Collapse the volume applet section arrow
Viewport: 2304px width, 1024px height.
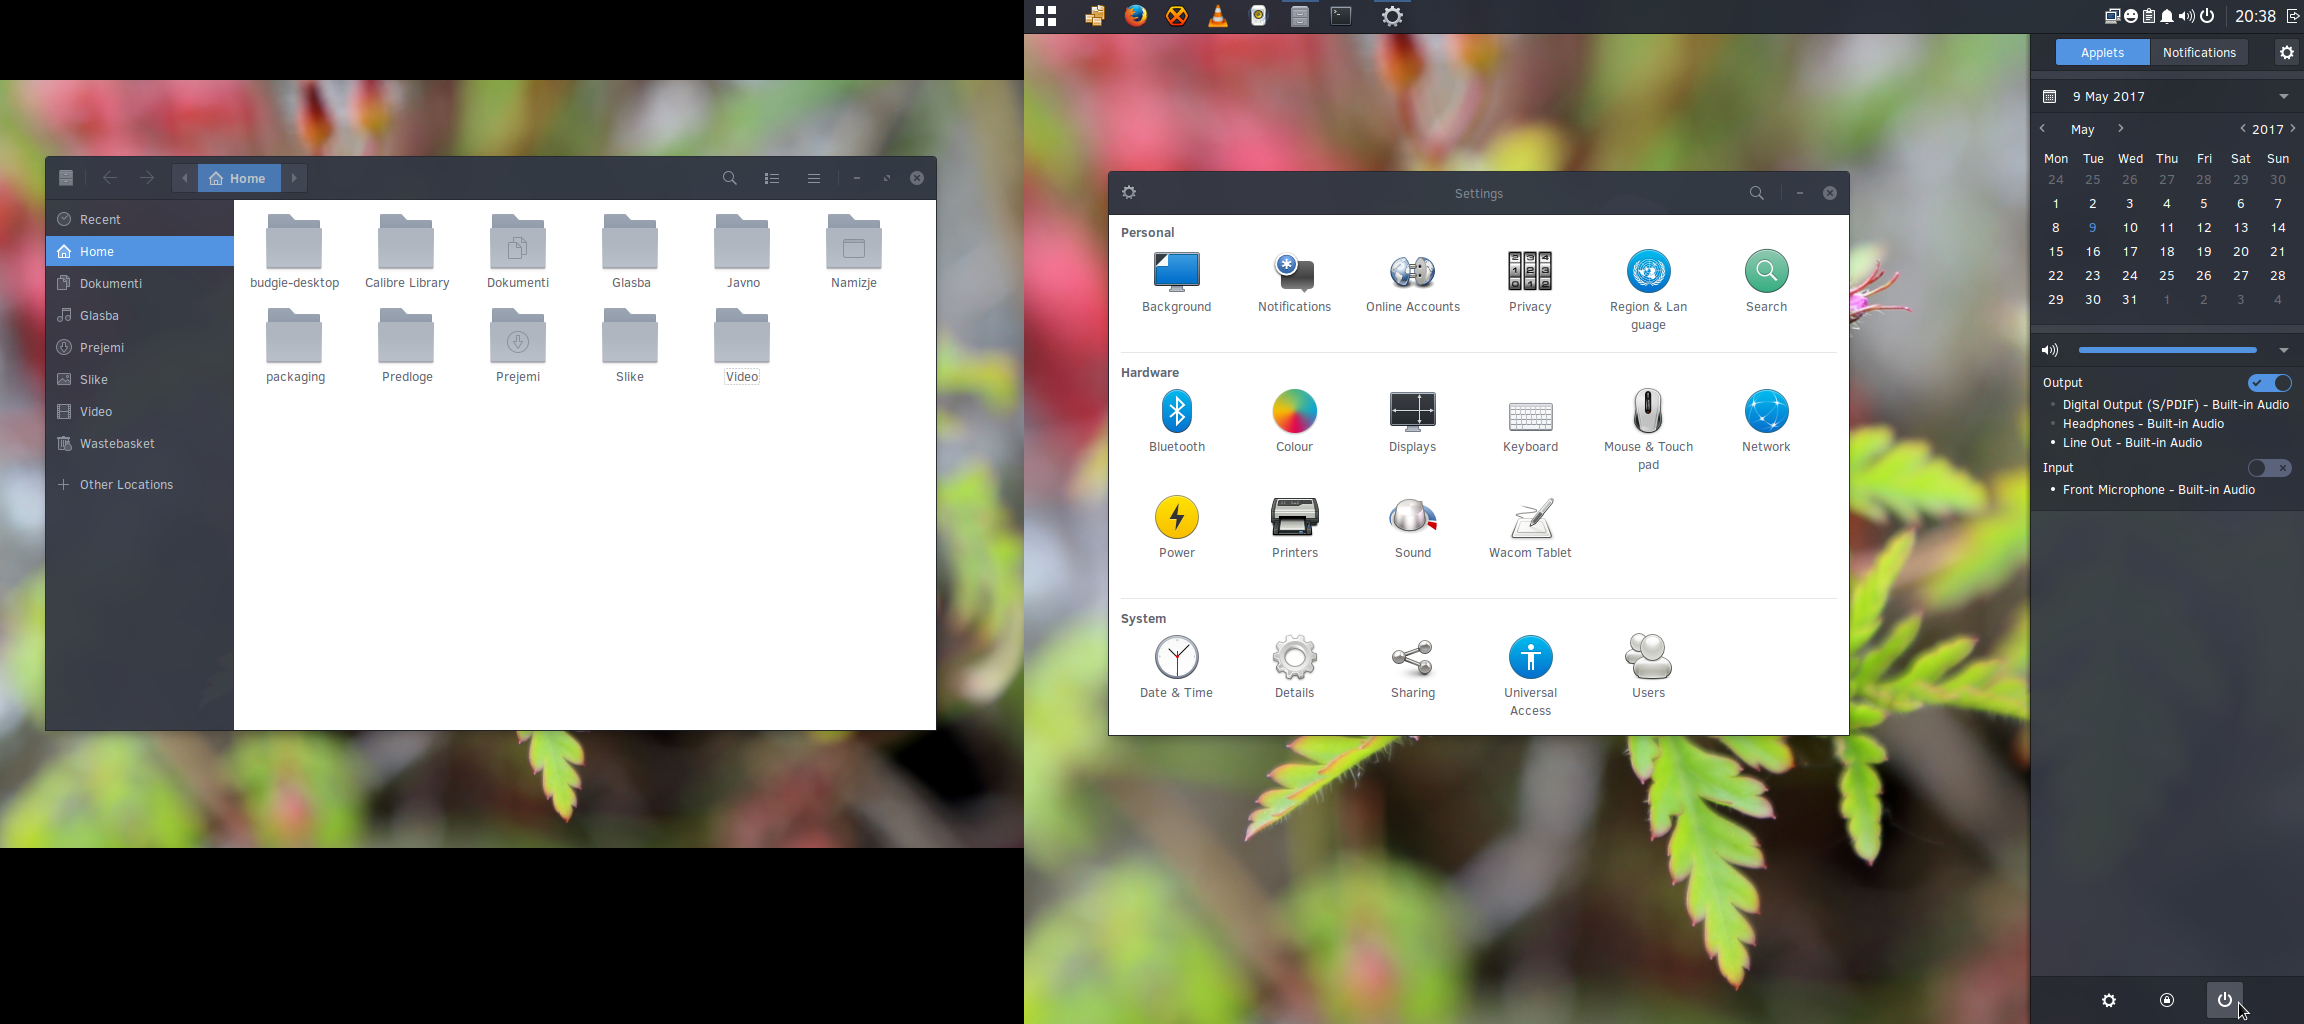point(2284,350)
